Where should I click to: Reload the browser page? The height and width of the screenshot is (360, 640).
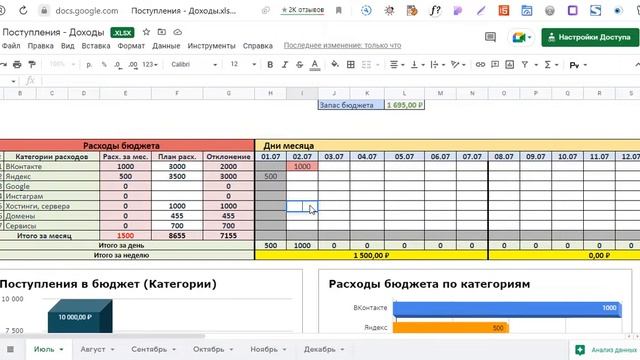tap(23, 11)
